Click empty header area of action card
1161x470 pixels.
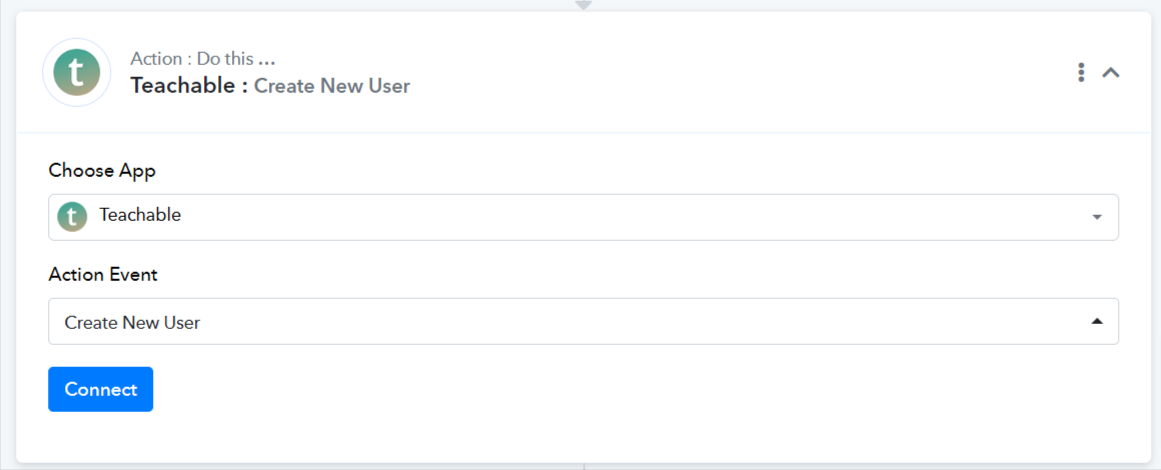(x=740, y=73)
